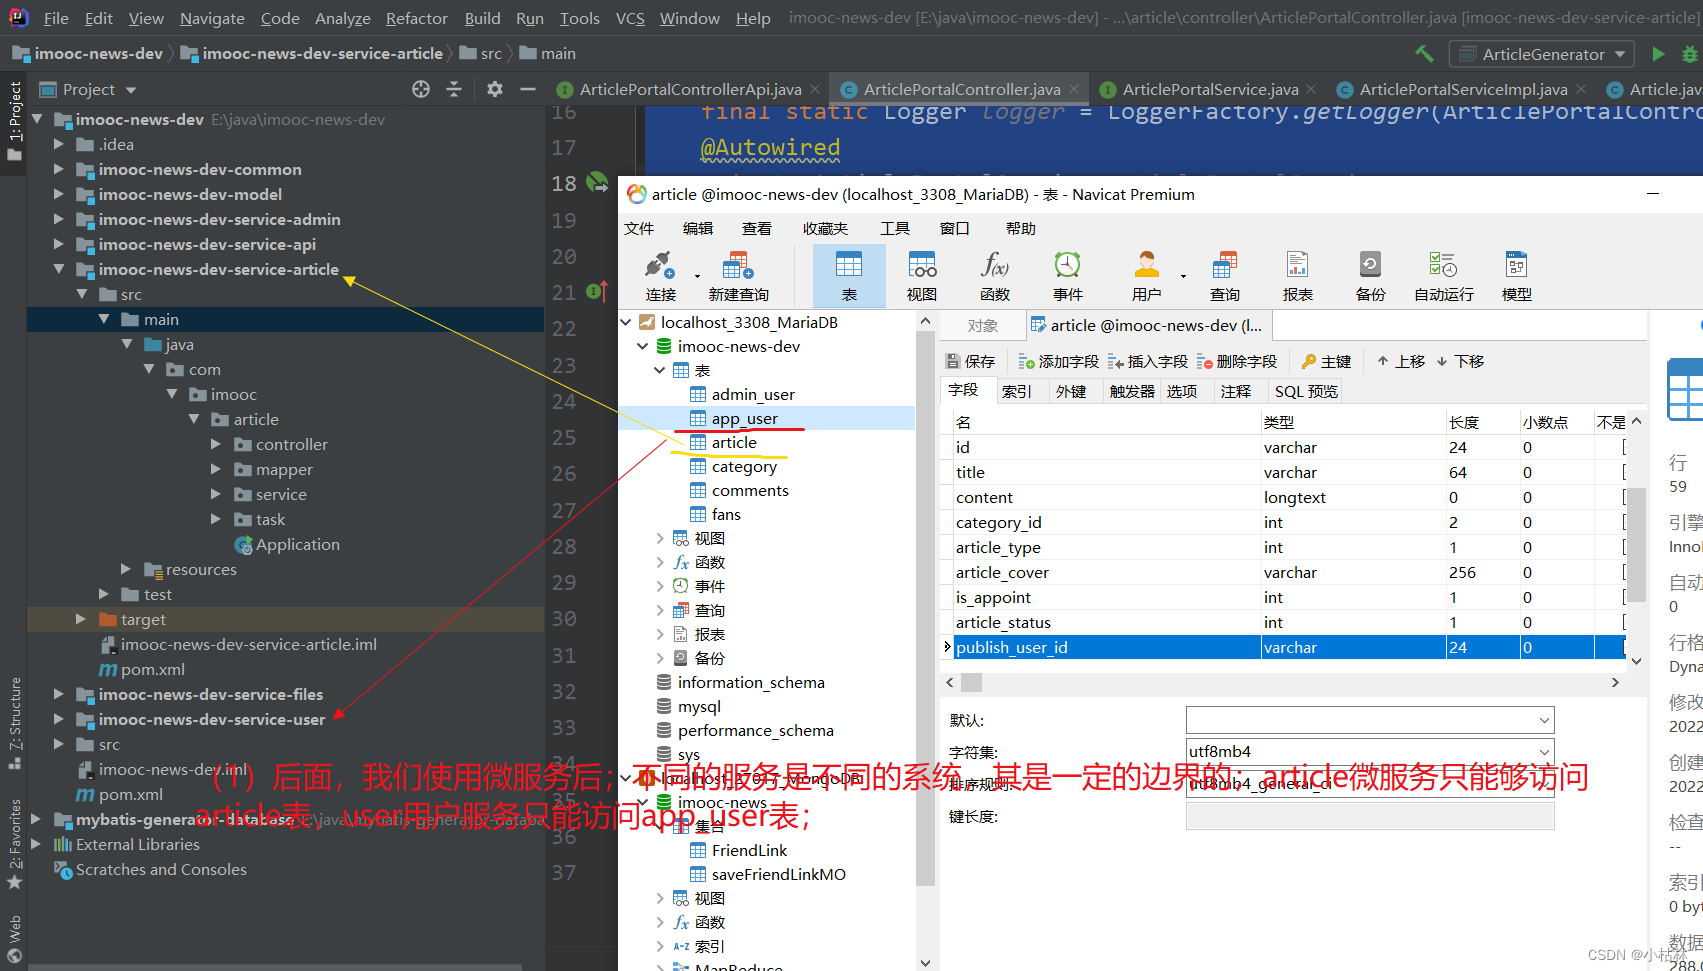The width and height of the screenshot is (1703, 971).
Task: Open the 默认 (Default) combo box
Action: 1370,720
